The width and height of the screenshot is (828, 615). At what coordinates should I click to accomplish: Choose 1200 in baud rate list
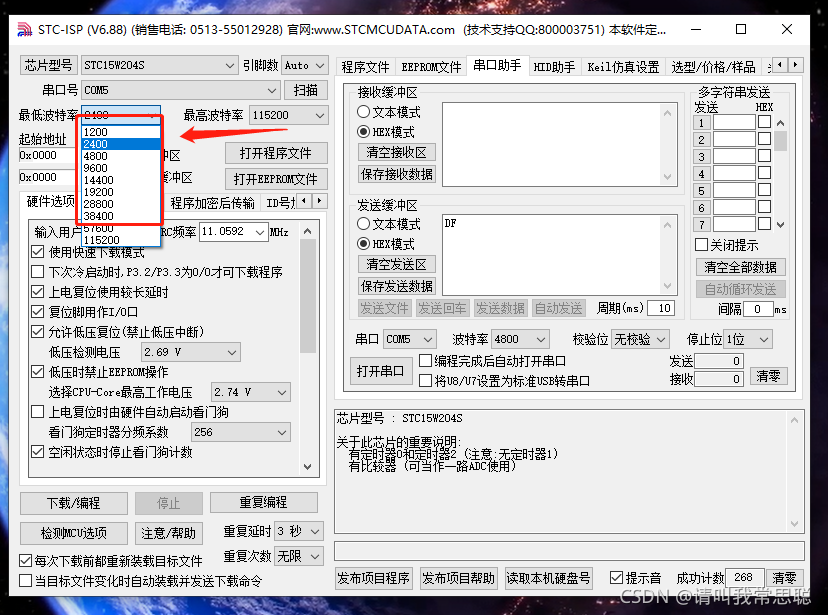(121, 132)
